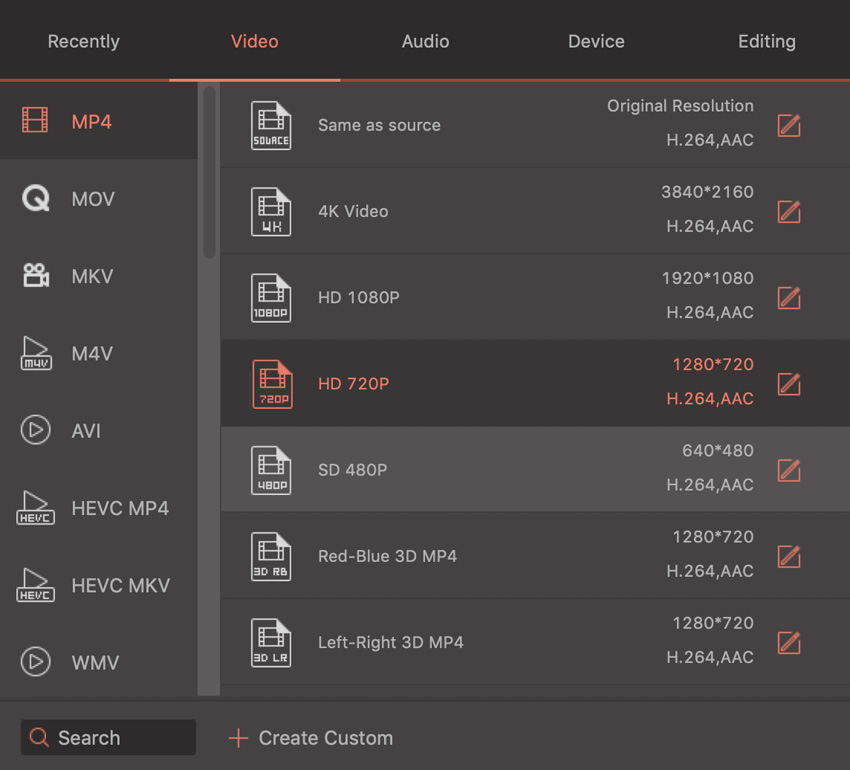
Task: Click the HD 720P edit pencil icon
Action: [x=789, y=384]
